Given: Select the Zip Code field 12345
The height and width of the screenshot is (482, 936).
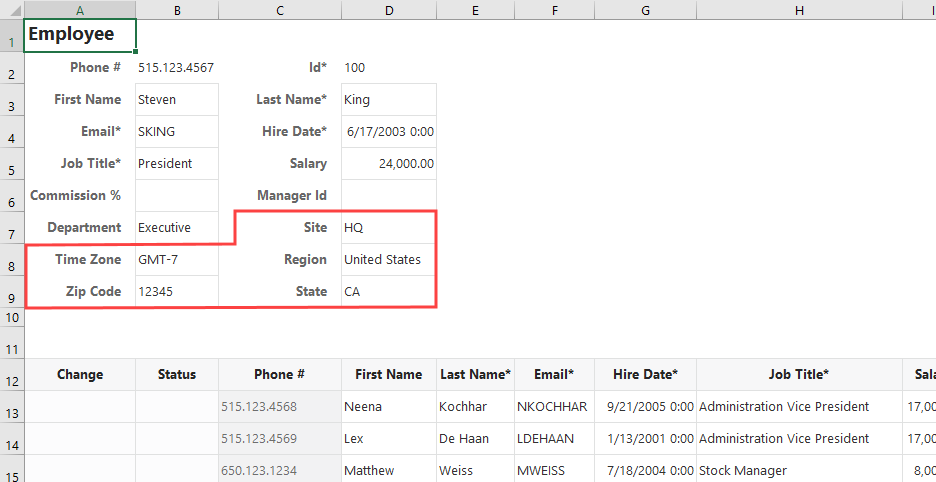Looking at the screenshot, I should pyautogui.click(x=176, y=292).
